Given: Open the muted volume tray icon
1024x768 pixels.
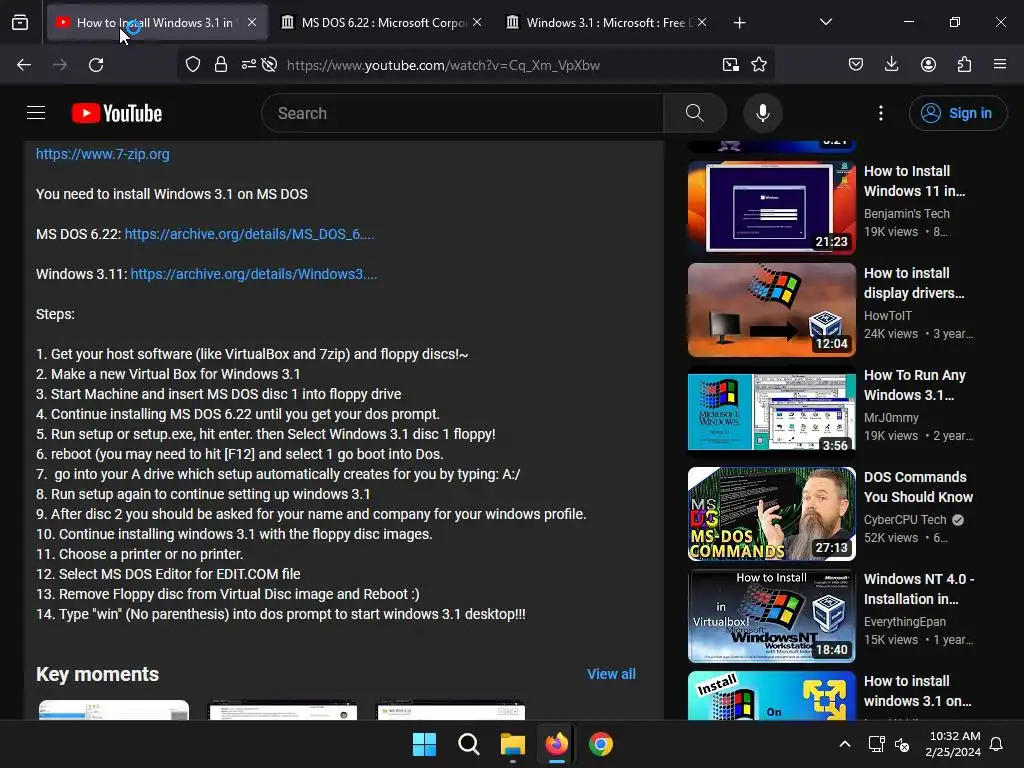Looking at the screenshot, I should [x=902, y=744].
